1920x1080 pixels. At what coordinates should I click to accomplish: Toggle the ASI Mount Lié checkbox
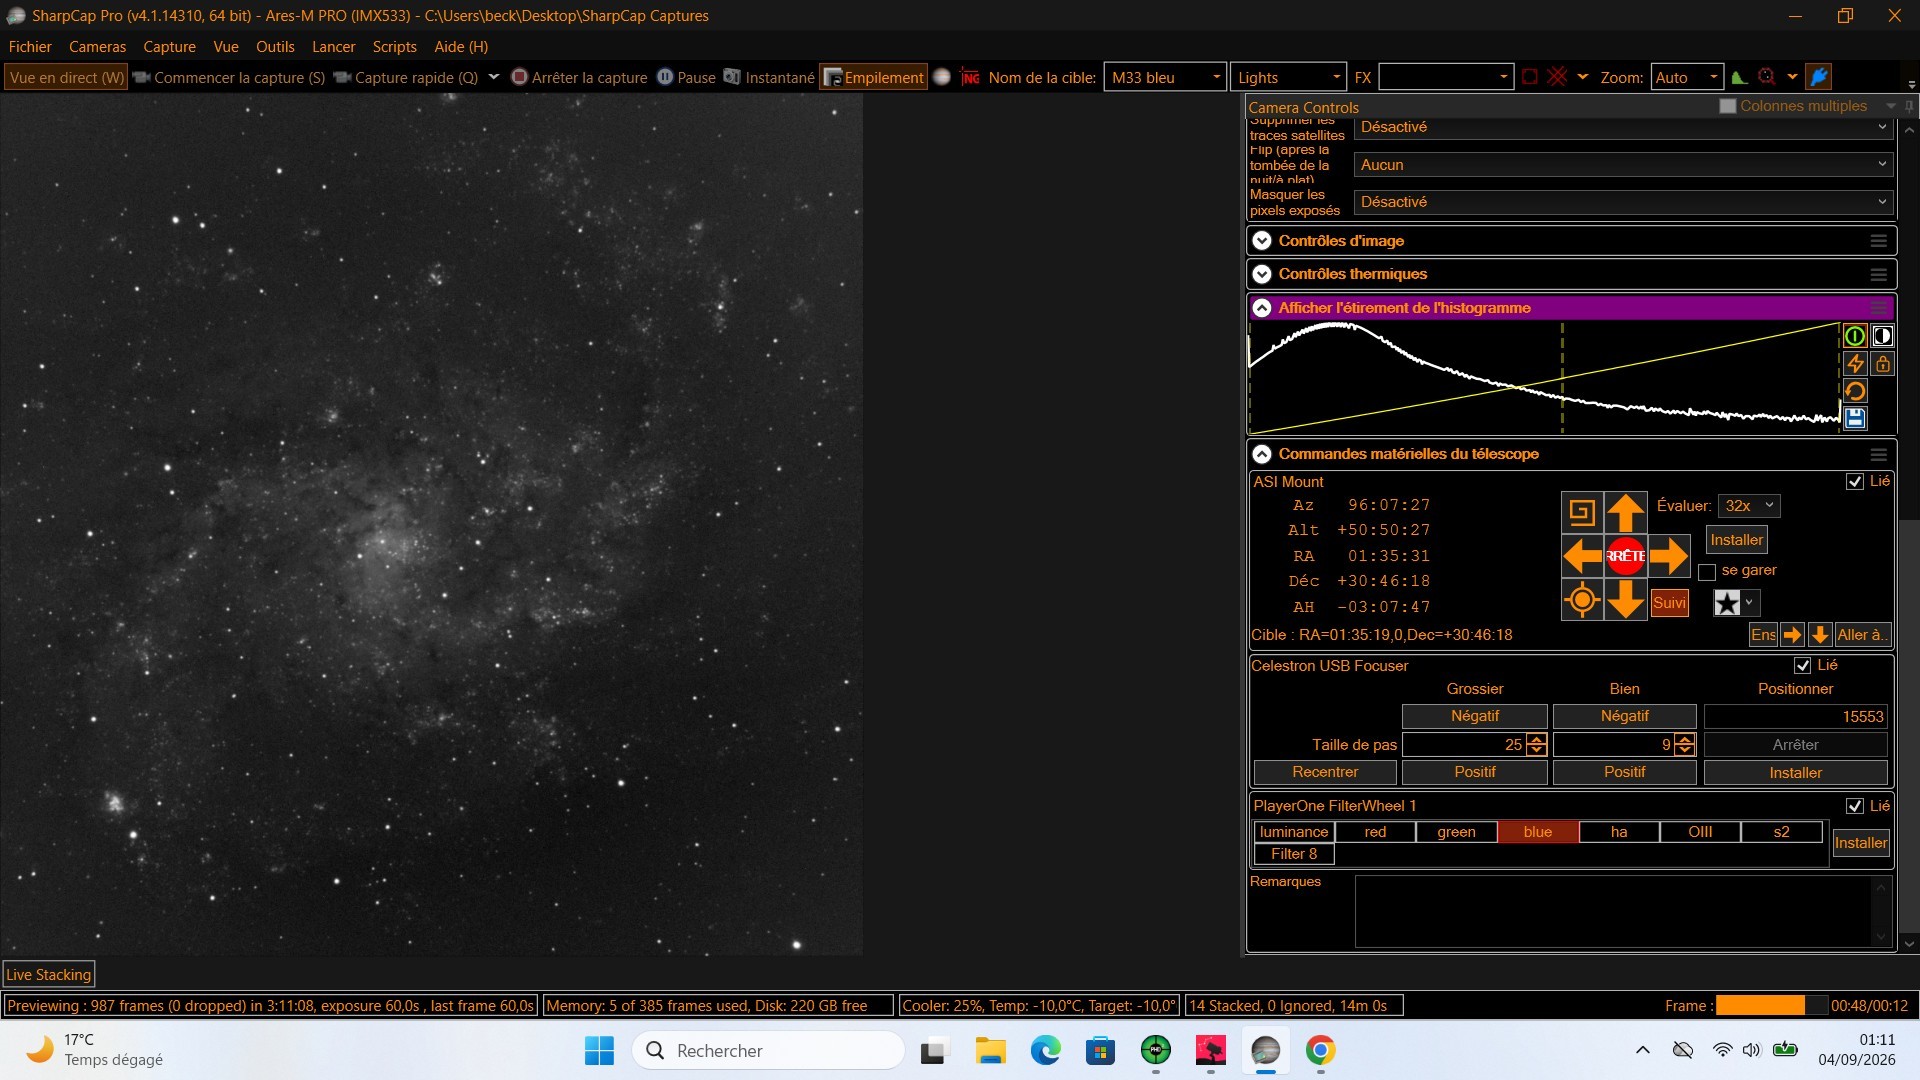[x=1855, y=482]
